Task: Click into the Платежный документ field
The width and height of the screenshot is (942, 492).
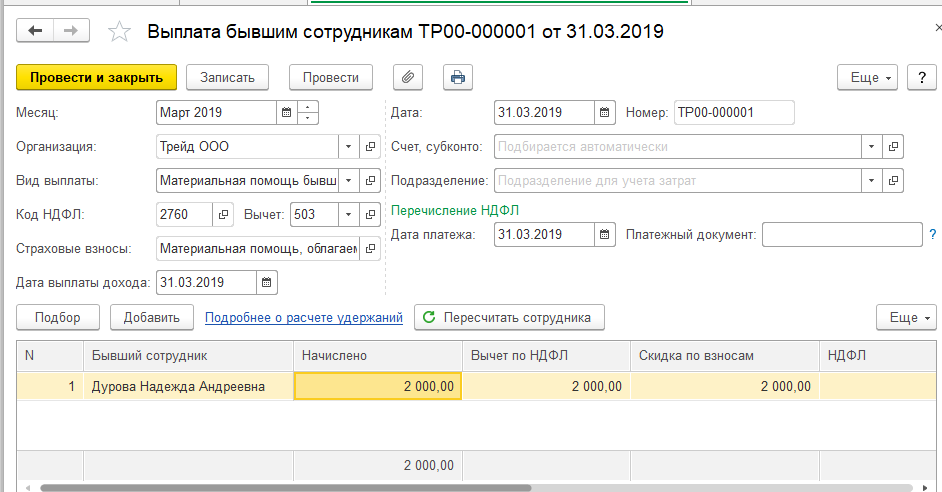Action: click(x=842, y=234)
